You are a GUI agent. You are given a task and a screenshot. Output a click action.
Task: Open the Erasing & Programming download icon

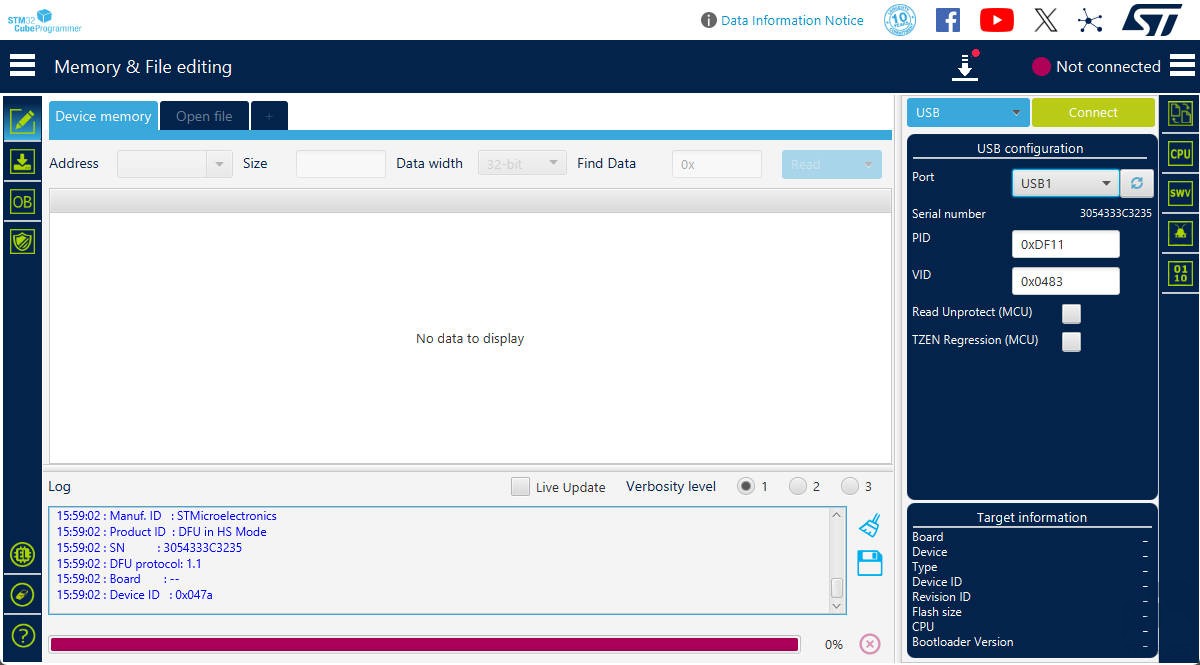(22, 161)
